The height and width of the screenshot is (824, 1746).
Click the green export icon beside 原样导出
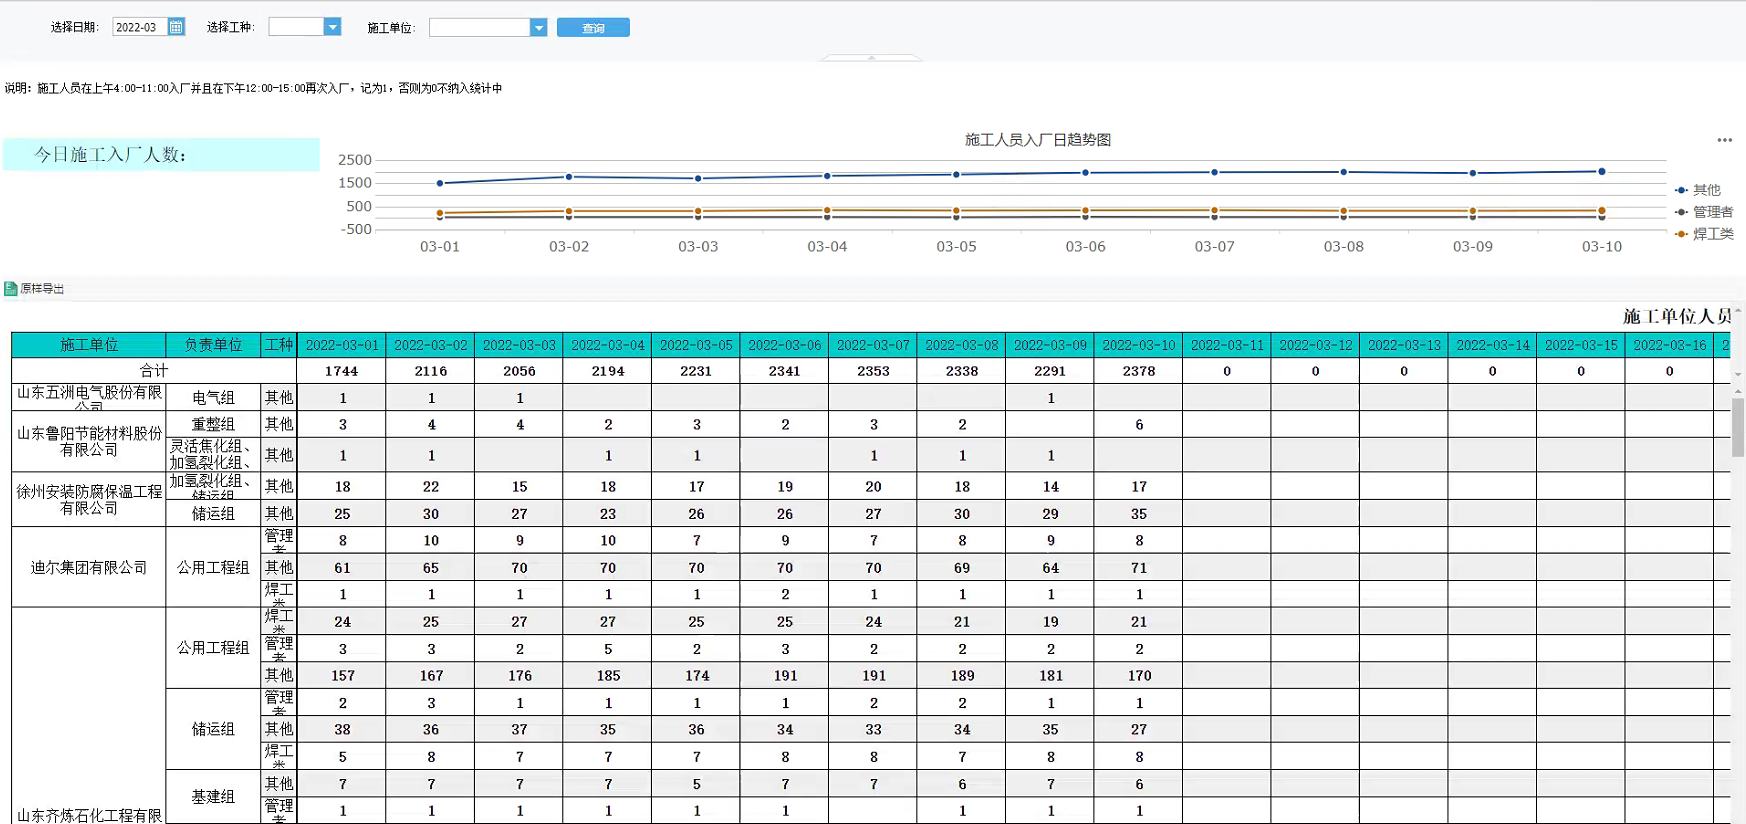click(10, 289)
